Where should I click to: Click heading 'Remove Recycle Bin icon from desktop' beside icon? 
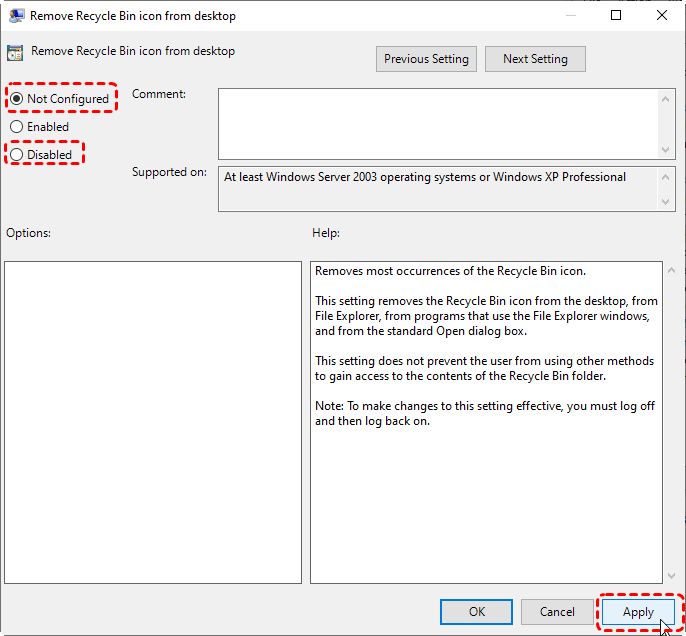[133, 51]
